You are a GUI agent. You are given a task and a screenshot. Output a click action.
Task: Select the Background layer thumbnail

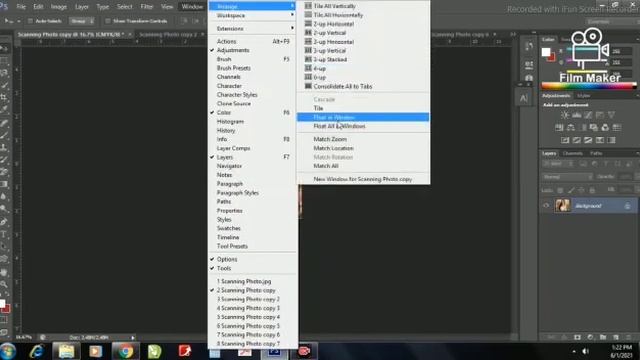(x=562, y=205)
